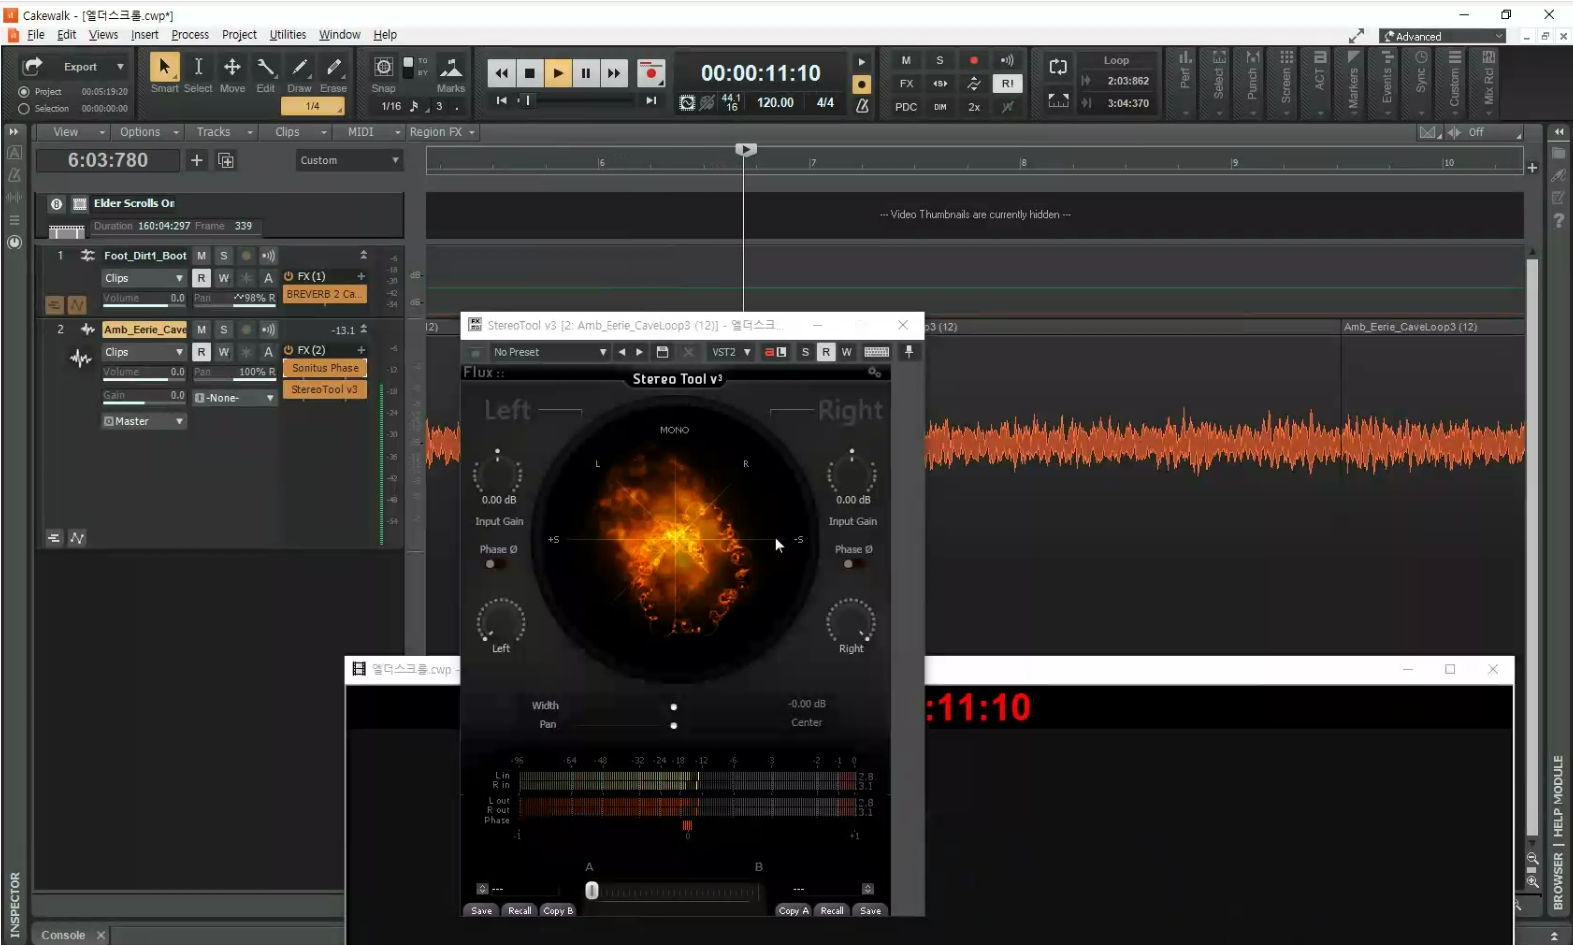Open Clips dropdown on Amb_Eerie_Cave track
Screen dimensions: 1573x945
click(144, 352)
